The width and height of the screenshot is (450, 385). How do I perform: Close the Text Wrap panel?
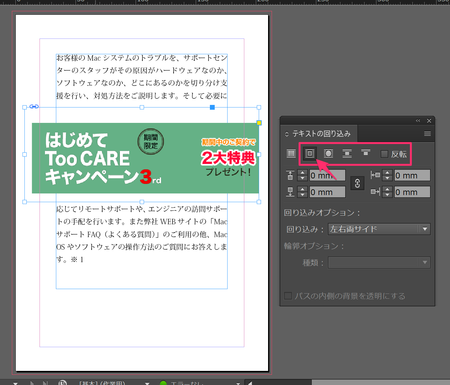(x=429, y=121)
